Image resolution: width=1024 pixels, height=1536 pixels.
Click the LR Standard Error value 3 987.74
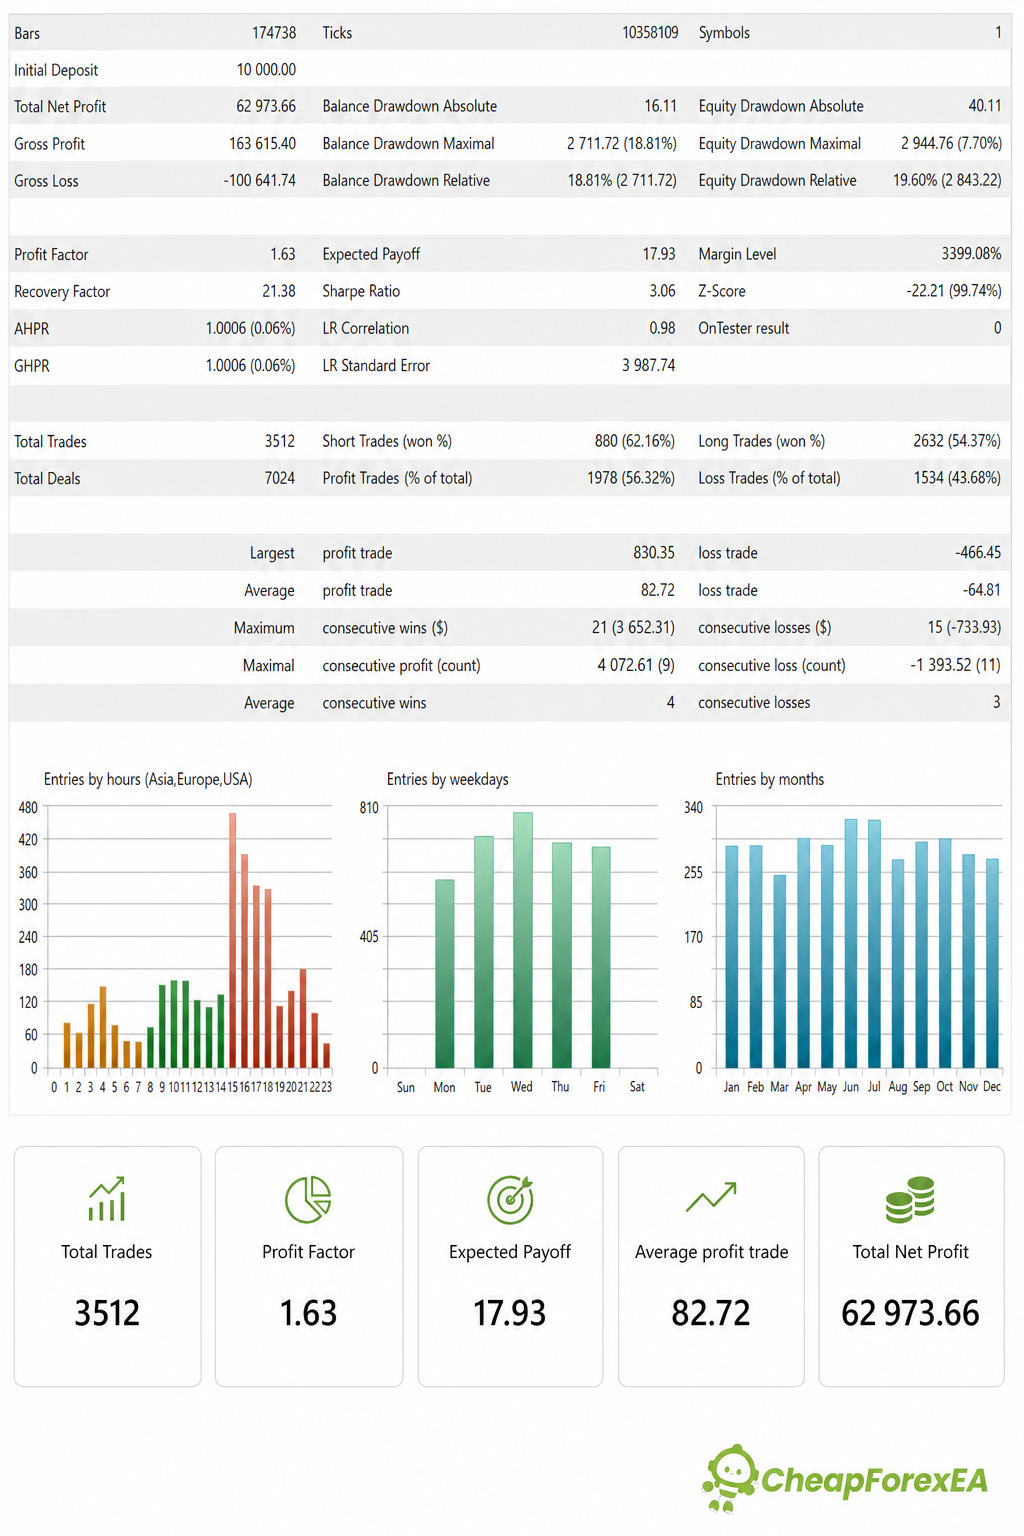tap(648, 366)
